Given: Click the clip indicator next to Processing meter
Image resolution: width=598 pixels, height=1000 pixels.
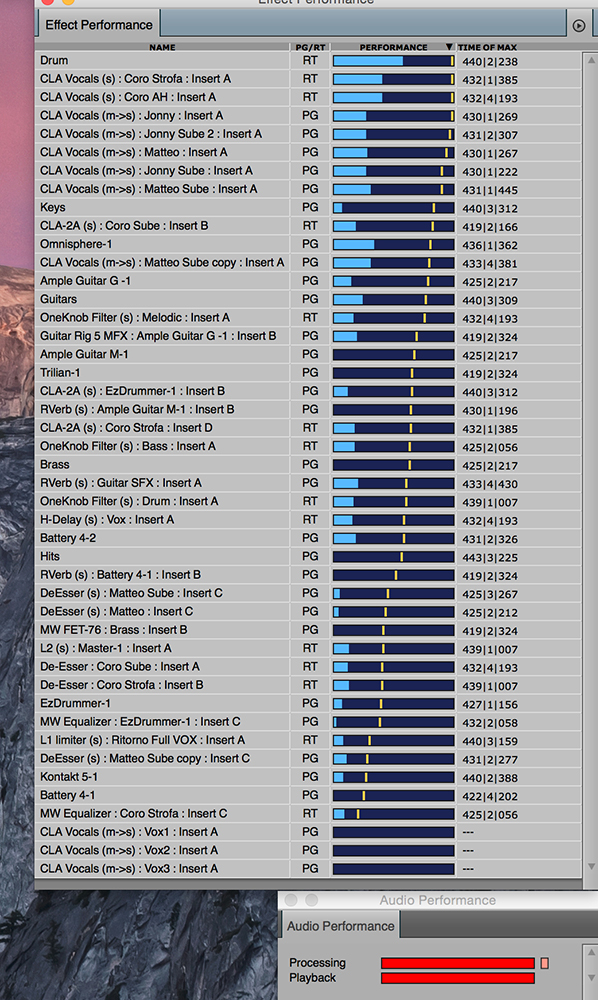Looking at the screenshot, I should coord(544,963).
